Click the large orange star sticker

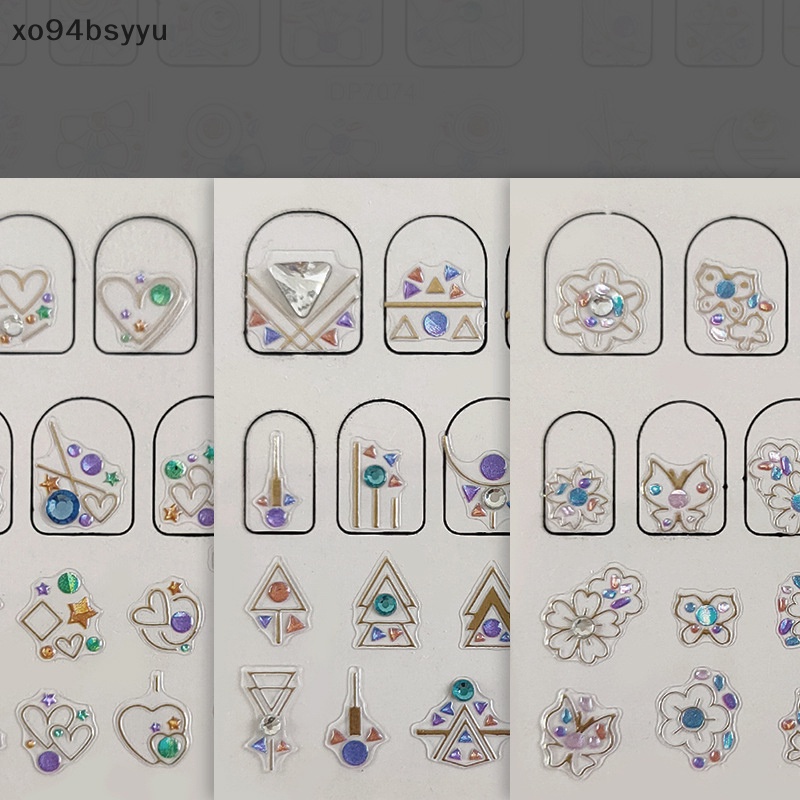[83, 612]
